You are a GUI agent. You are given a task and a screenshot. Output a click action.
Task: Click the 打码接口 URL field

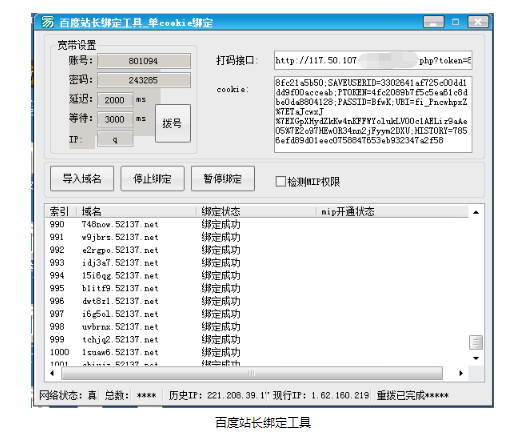point(373,60)
